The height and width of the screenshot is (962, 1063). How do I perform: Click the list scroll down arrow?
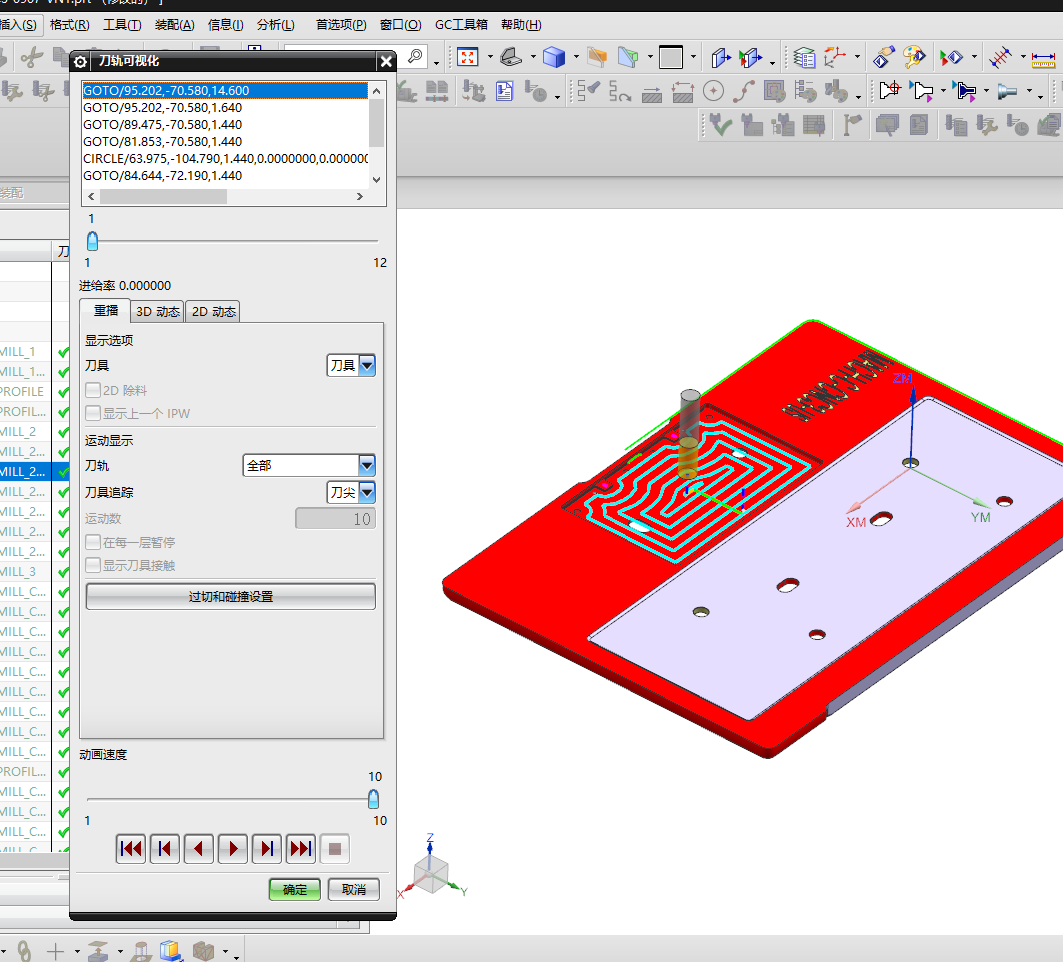(x=377, y=180)
